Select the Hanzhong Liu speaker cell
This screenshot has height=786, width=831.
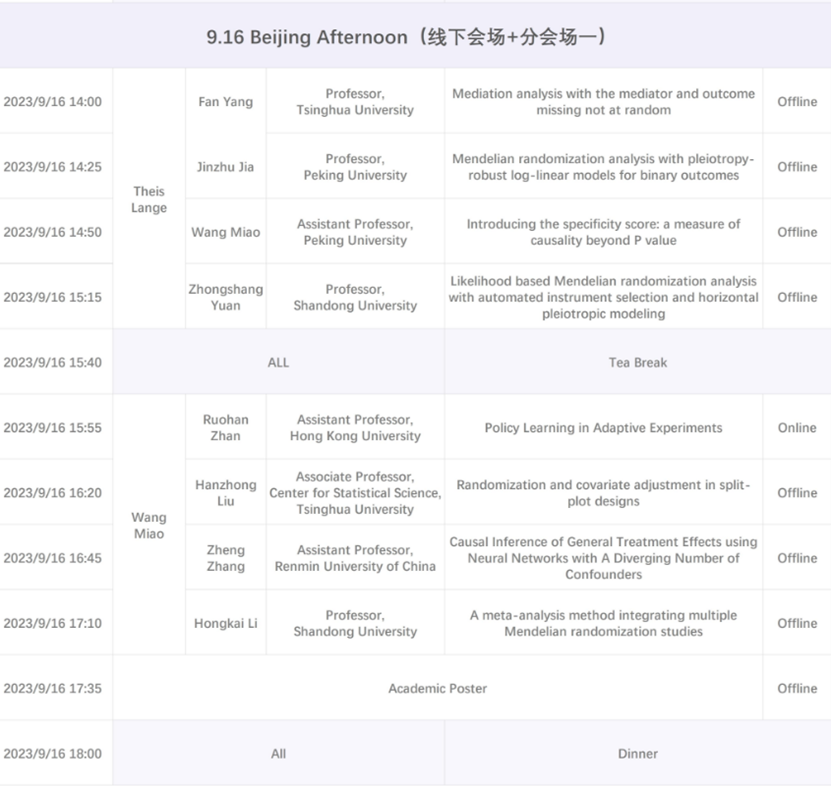point(225,493)
